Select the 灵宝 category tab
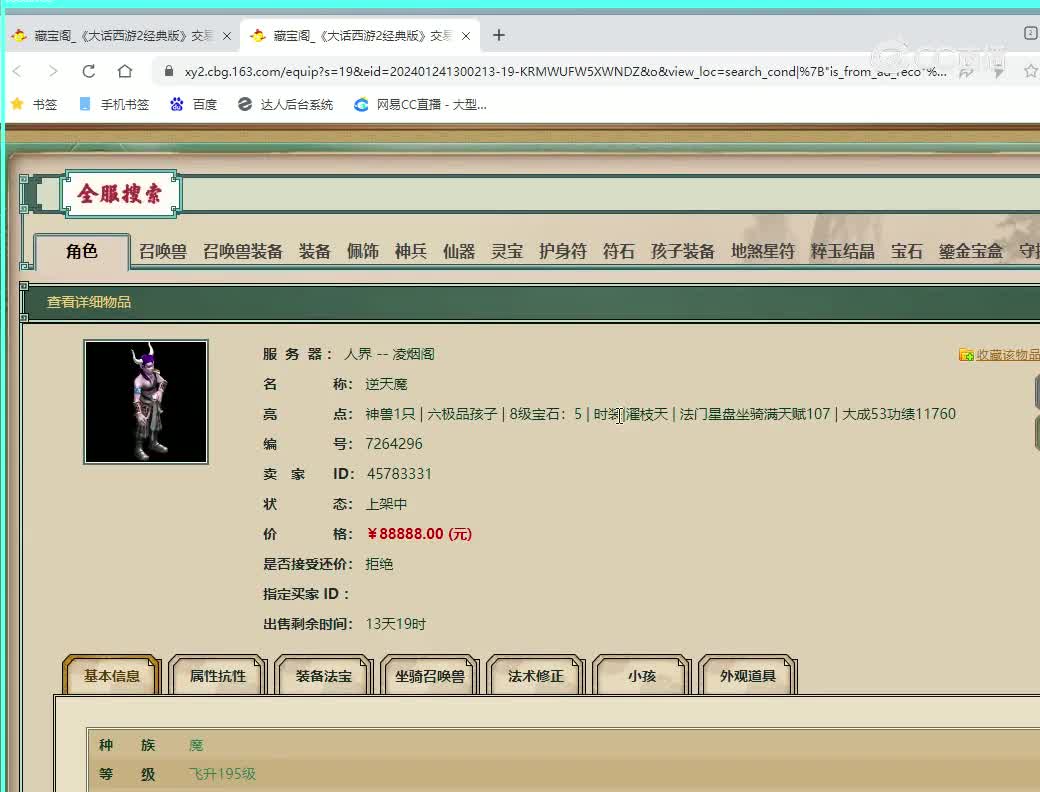This screenshot has width=1040, height=792. pyautogui.click(x=507, y=251)
